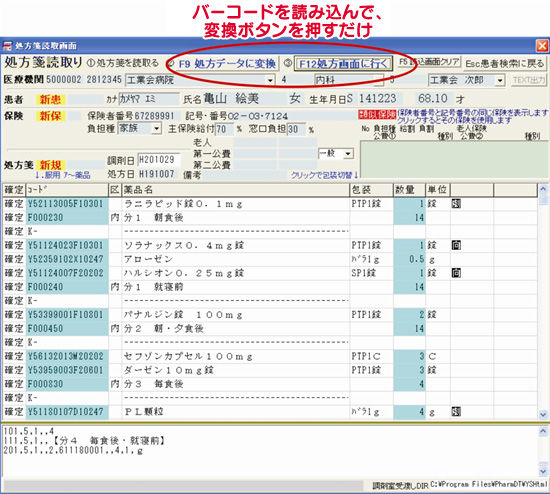The image size is (550, 494).
Task: Click the TEXT出力 button
Action: [529, 80]
